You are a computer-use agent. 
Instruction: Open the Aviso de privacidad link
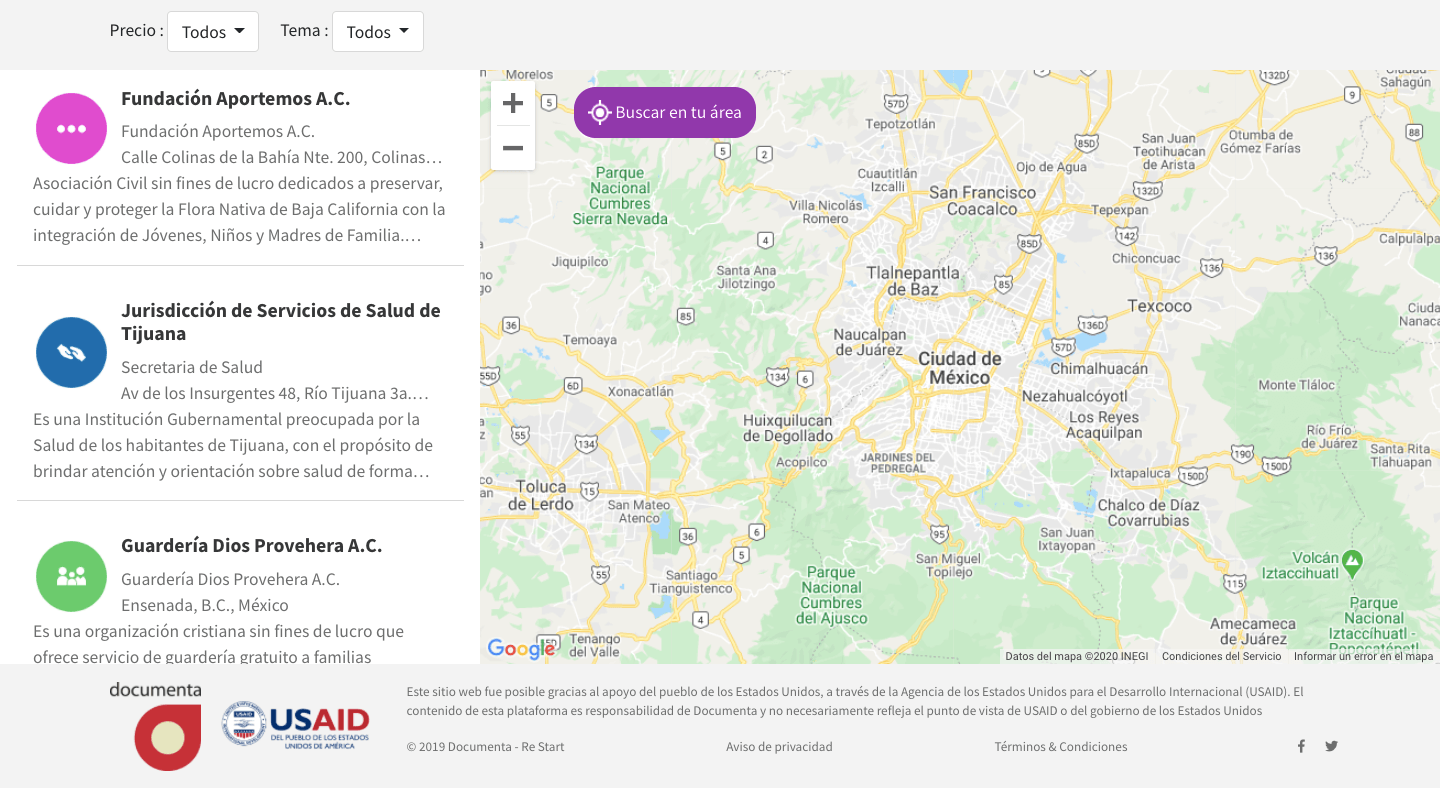coord(779,747)
